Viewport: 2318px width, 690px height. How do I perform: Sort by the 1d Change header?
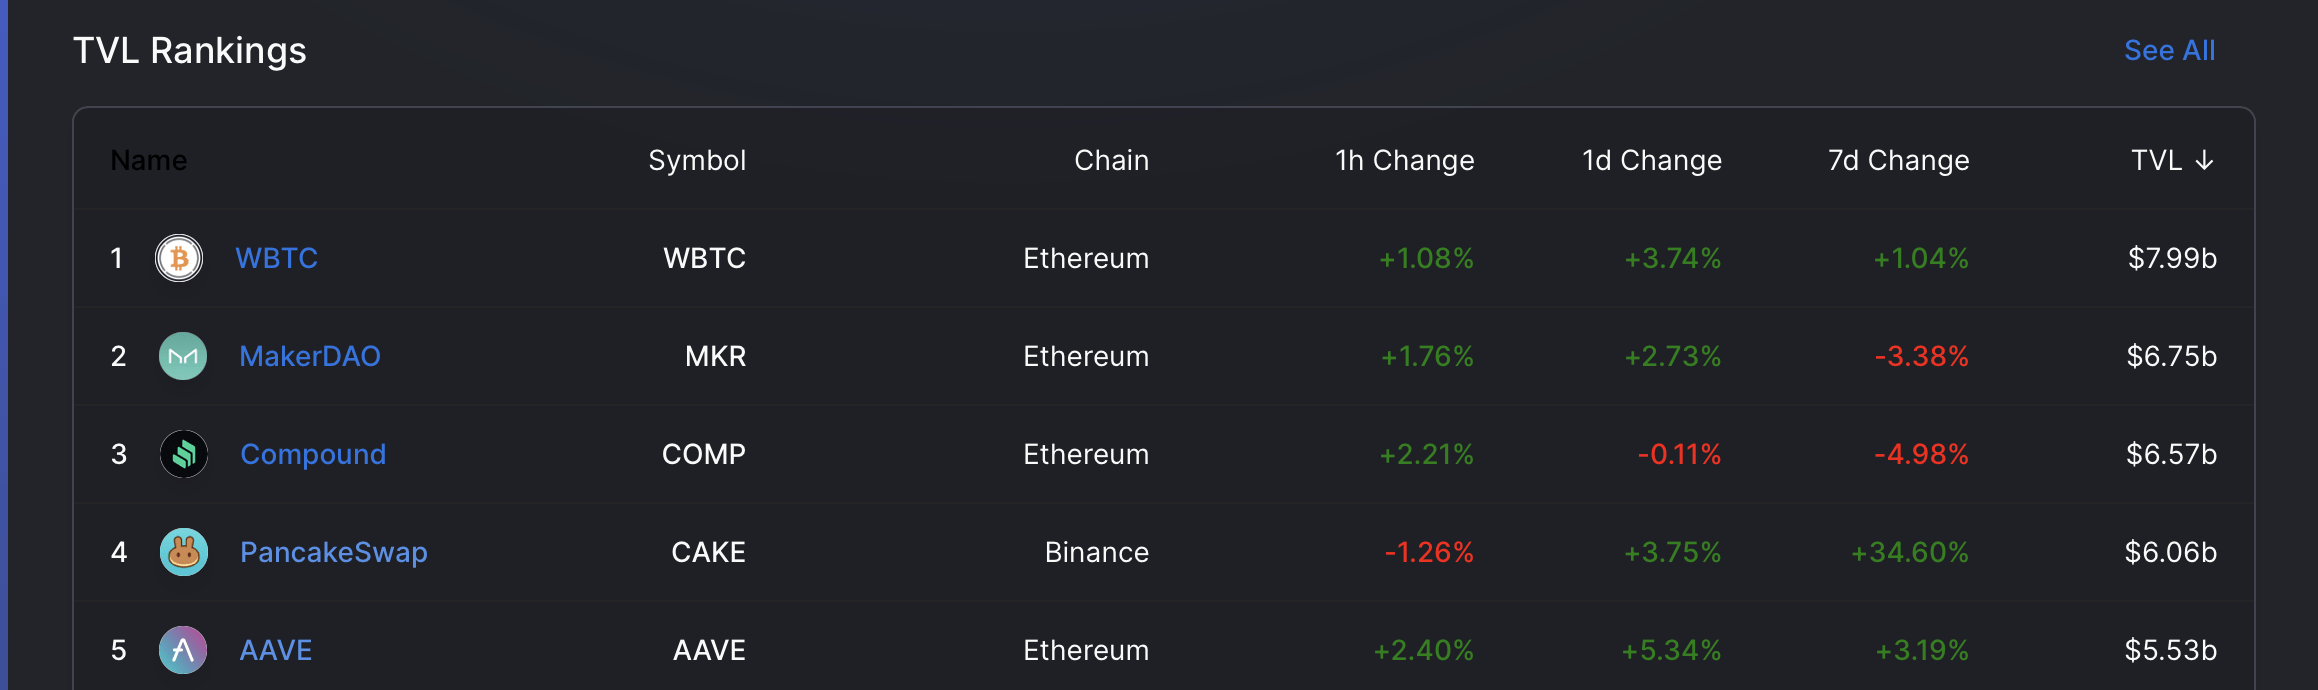click(x=1652, y=160)
